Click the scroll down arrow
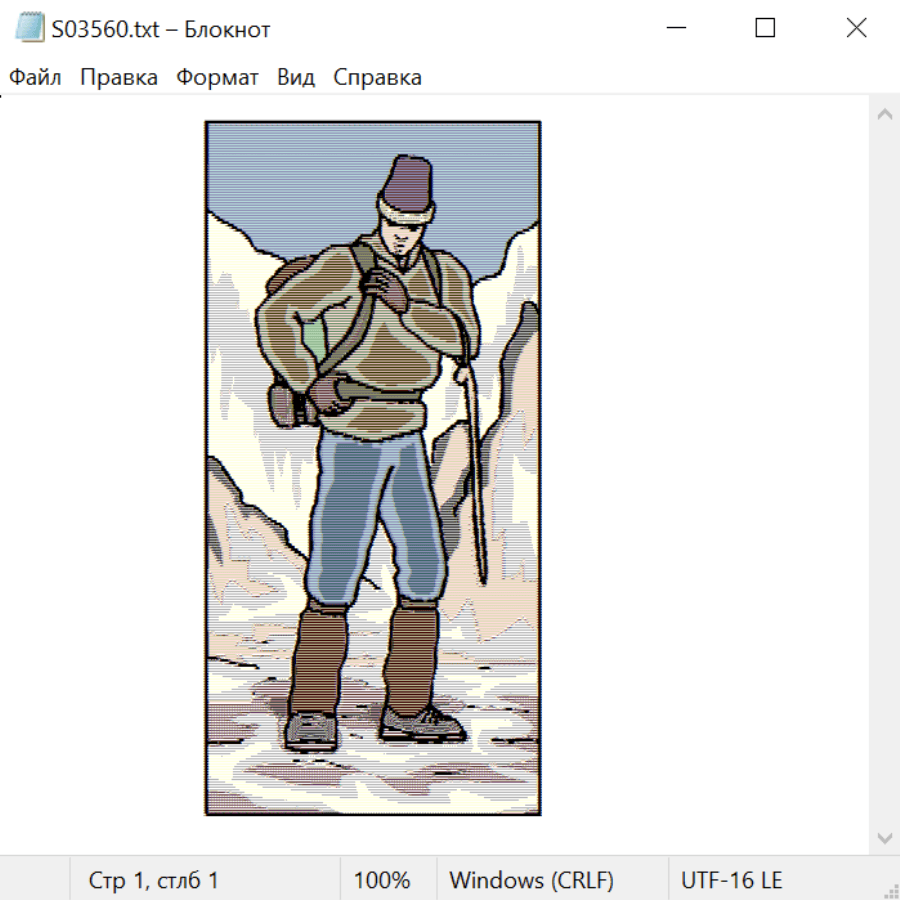 pyautogui.click(x=884, y=837)
